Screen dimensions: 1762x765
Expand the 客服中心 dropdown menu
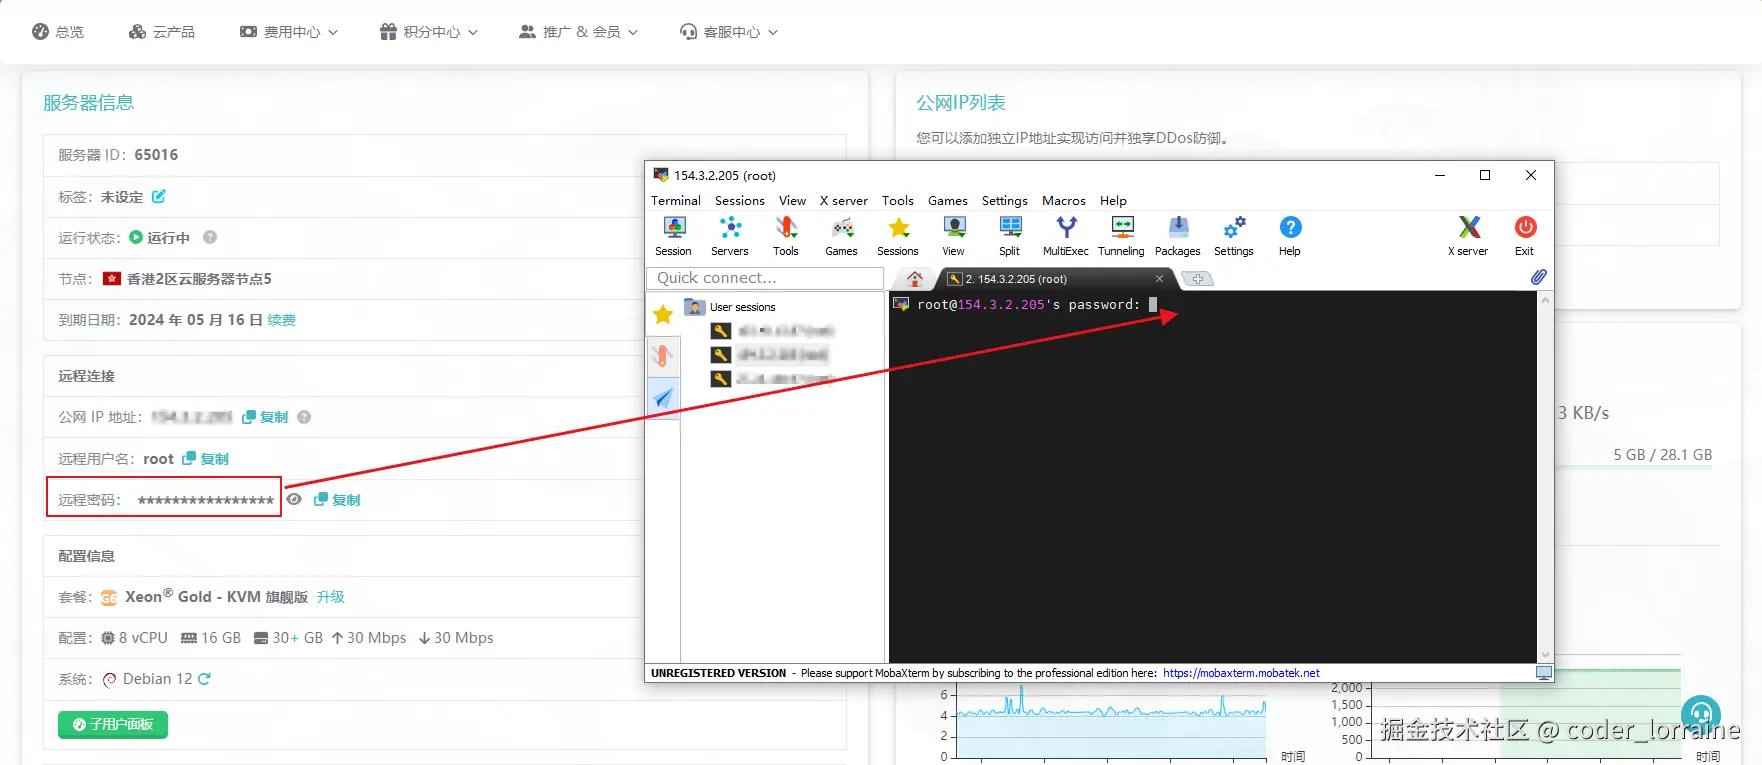point(729,32)
